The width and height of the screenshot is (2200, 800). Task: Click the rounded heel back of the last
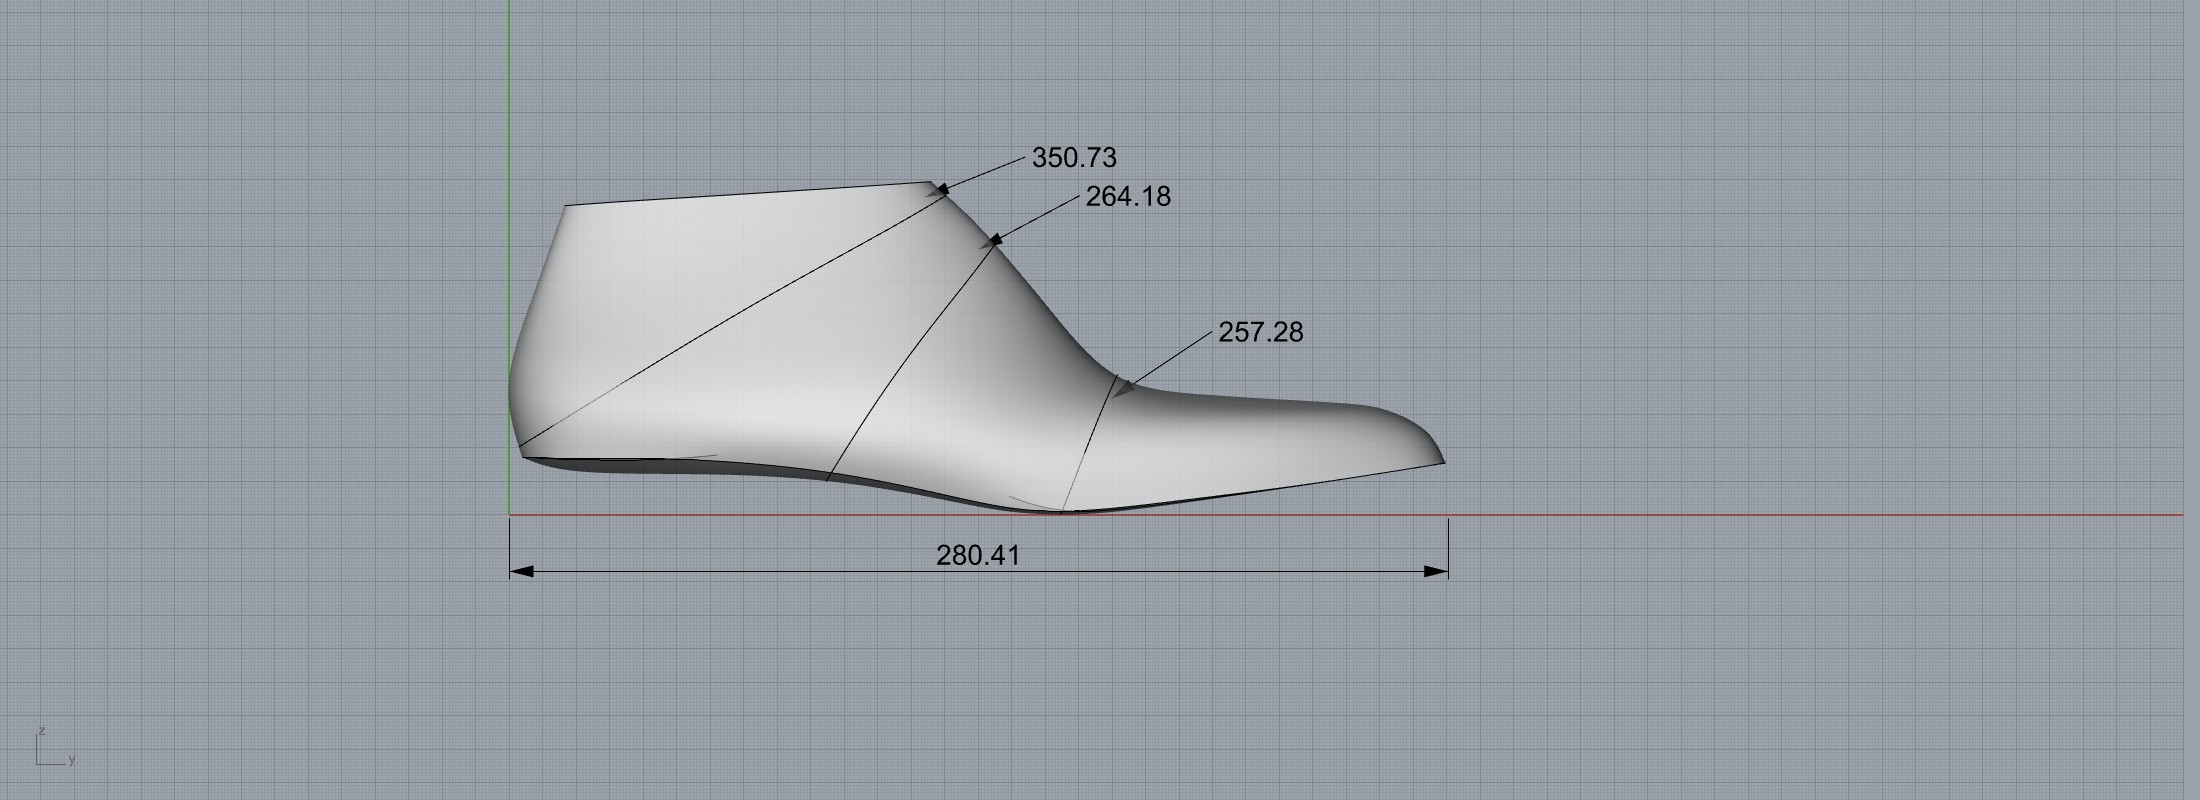click(512, 390)
